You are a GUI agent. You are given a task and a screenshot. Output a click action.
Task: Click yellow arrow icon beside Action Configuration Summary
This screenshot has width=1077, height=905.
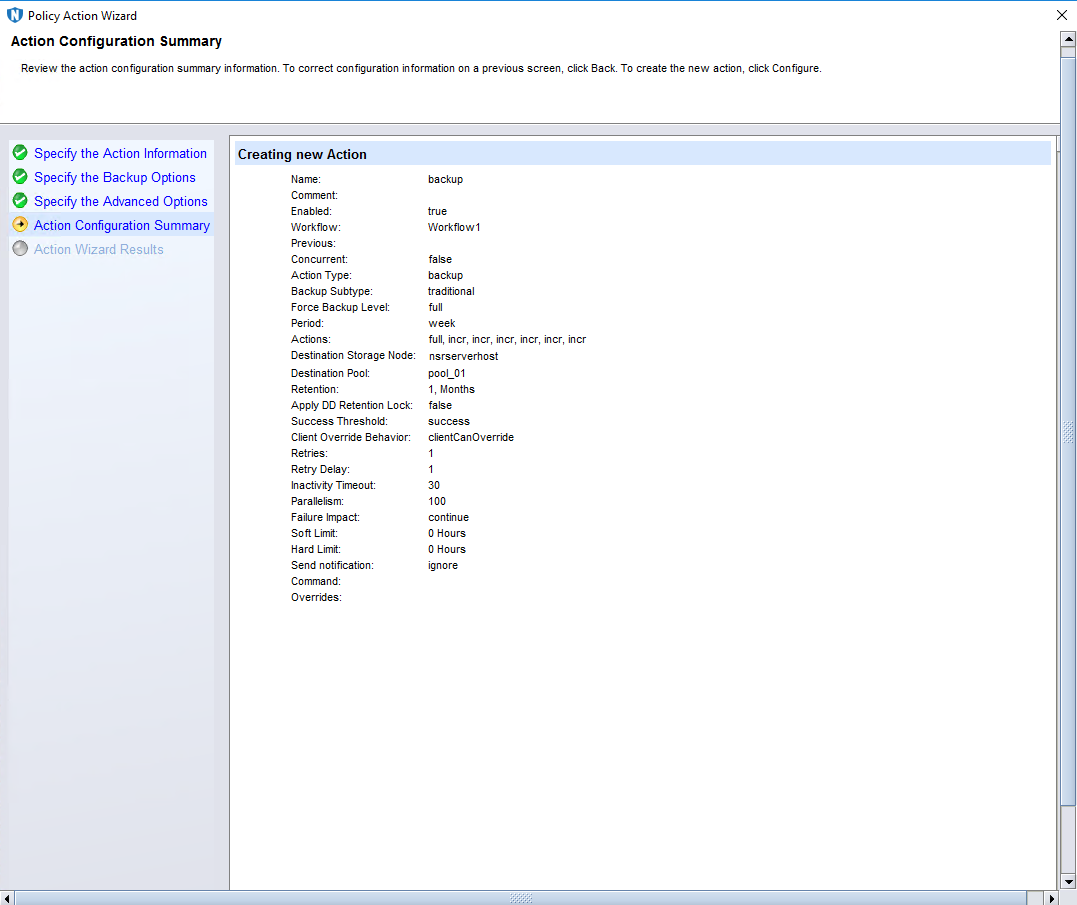pos(20,225)
